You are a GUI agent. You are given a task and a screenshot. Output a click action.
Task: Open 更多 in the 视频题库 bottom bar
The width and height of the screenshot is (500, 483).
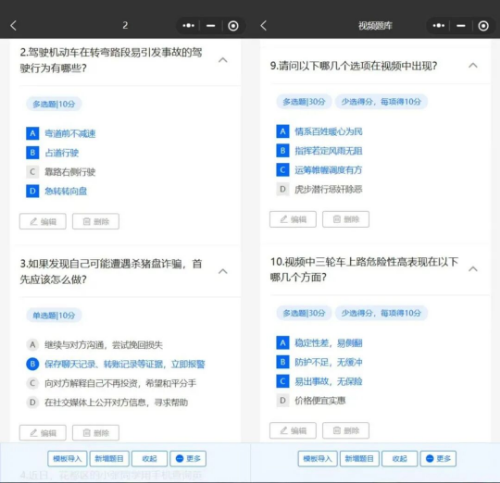point(438,459)
